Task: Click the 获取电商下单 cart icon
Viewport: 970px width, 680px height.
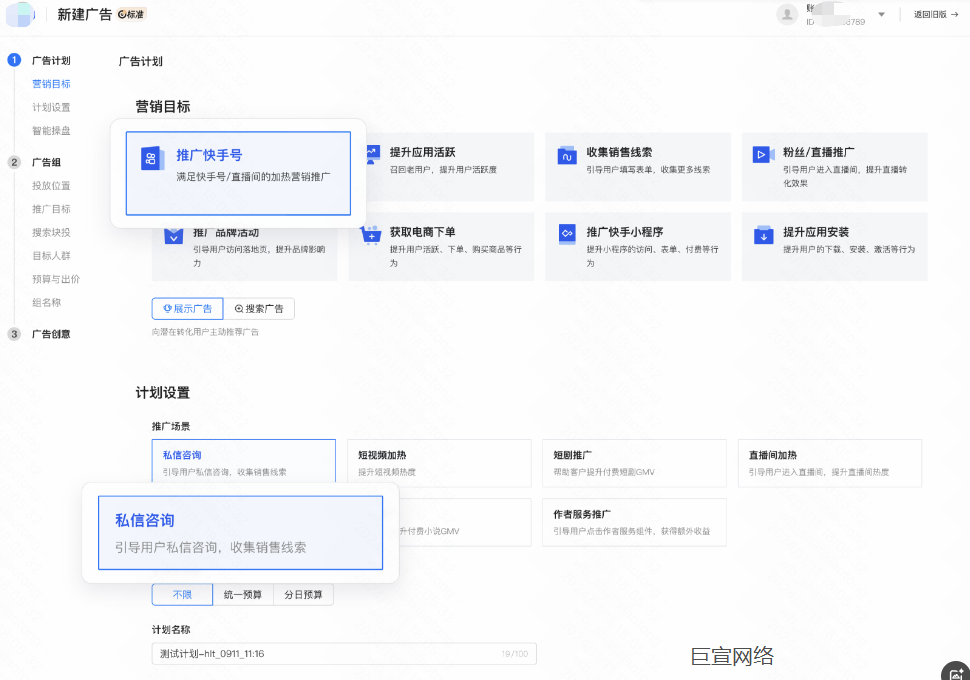Action: pyautogui.click(x=371, y=235)
